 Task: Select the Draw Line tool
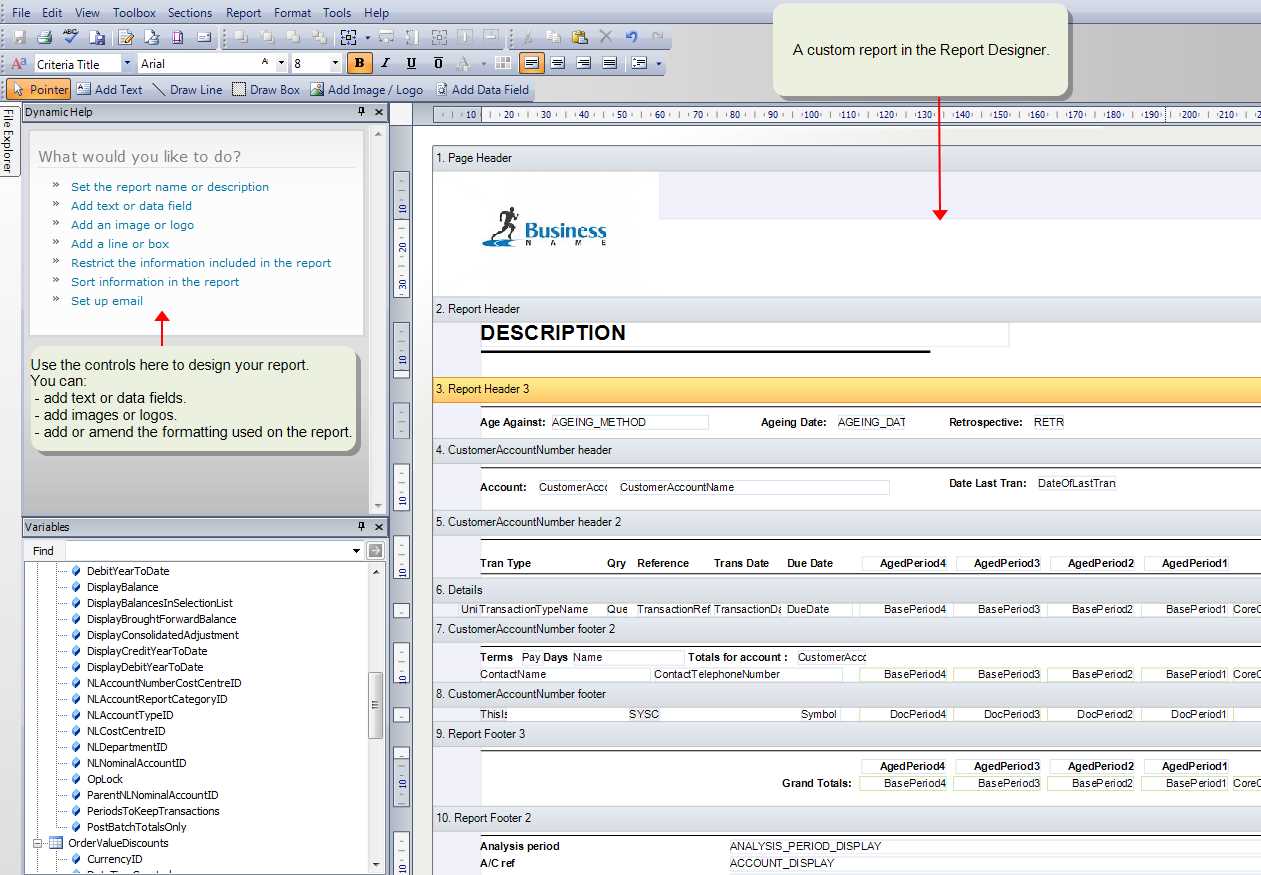[x=188, y=89]
